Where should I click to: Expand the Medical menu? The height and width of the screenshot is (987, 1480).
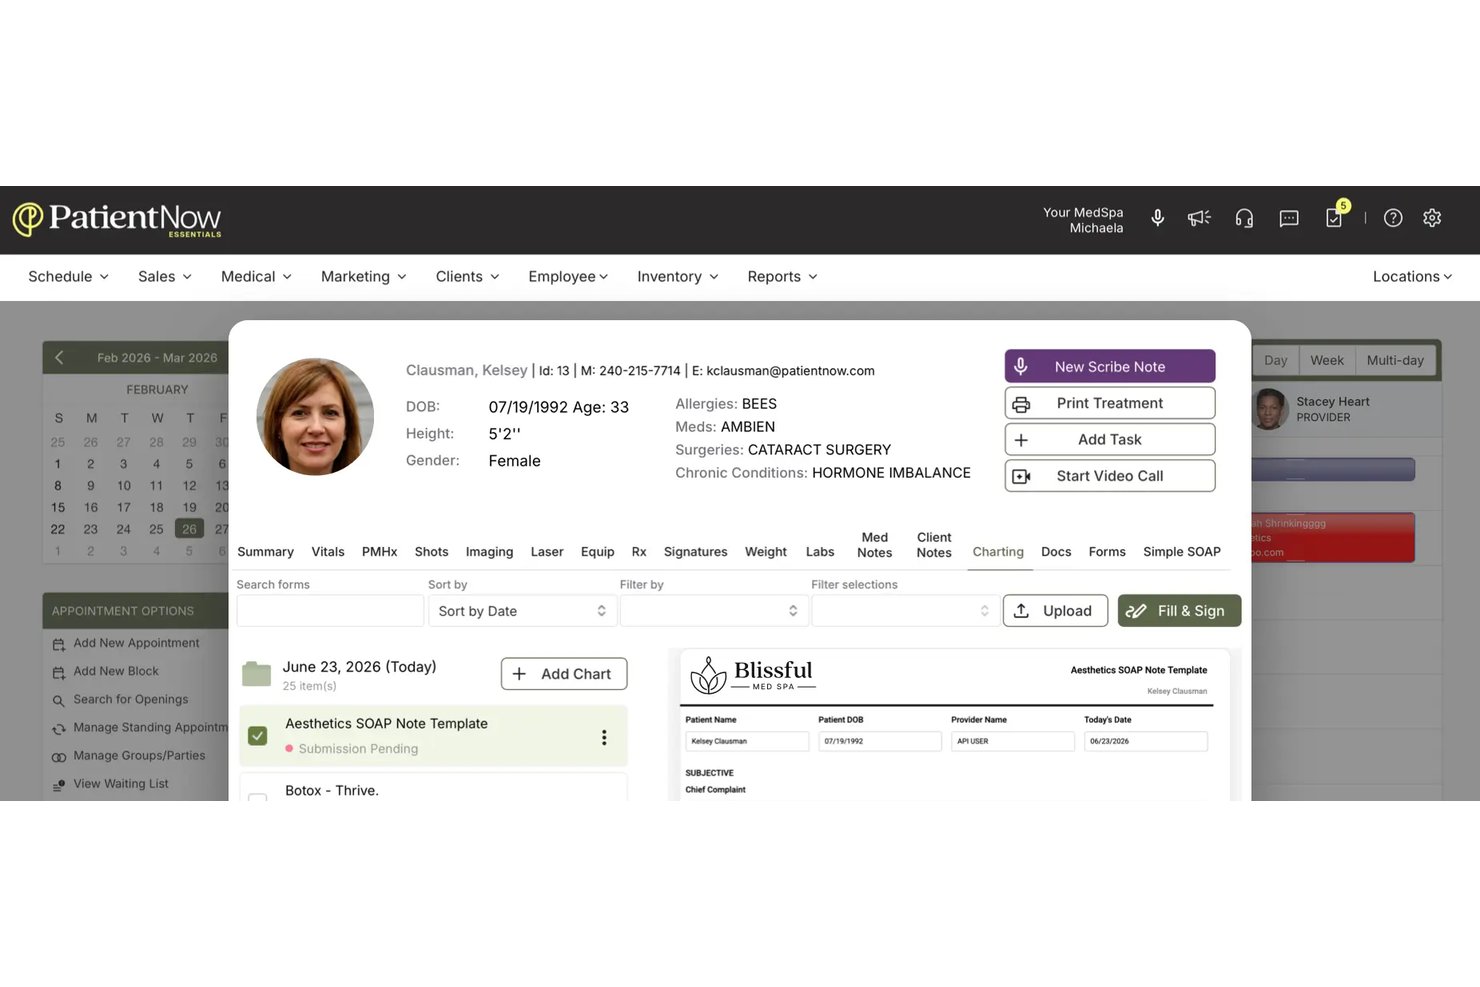(256, 277)
